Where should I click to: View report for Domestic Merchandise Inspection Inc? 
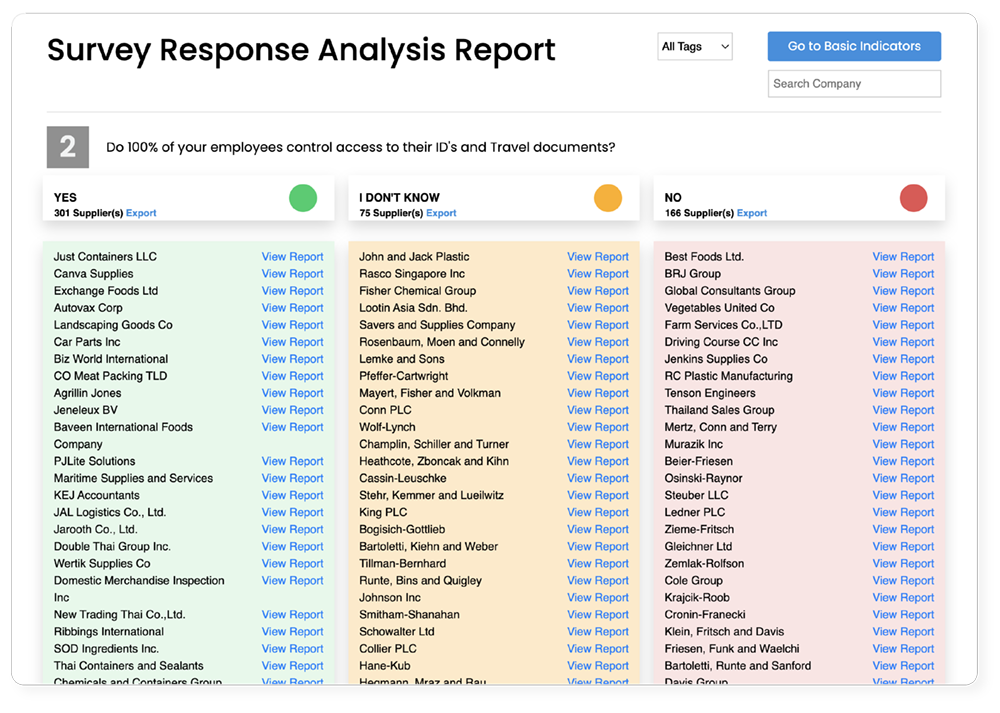[293, 581]
